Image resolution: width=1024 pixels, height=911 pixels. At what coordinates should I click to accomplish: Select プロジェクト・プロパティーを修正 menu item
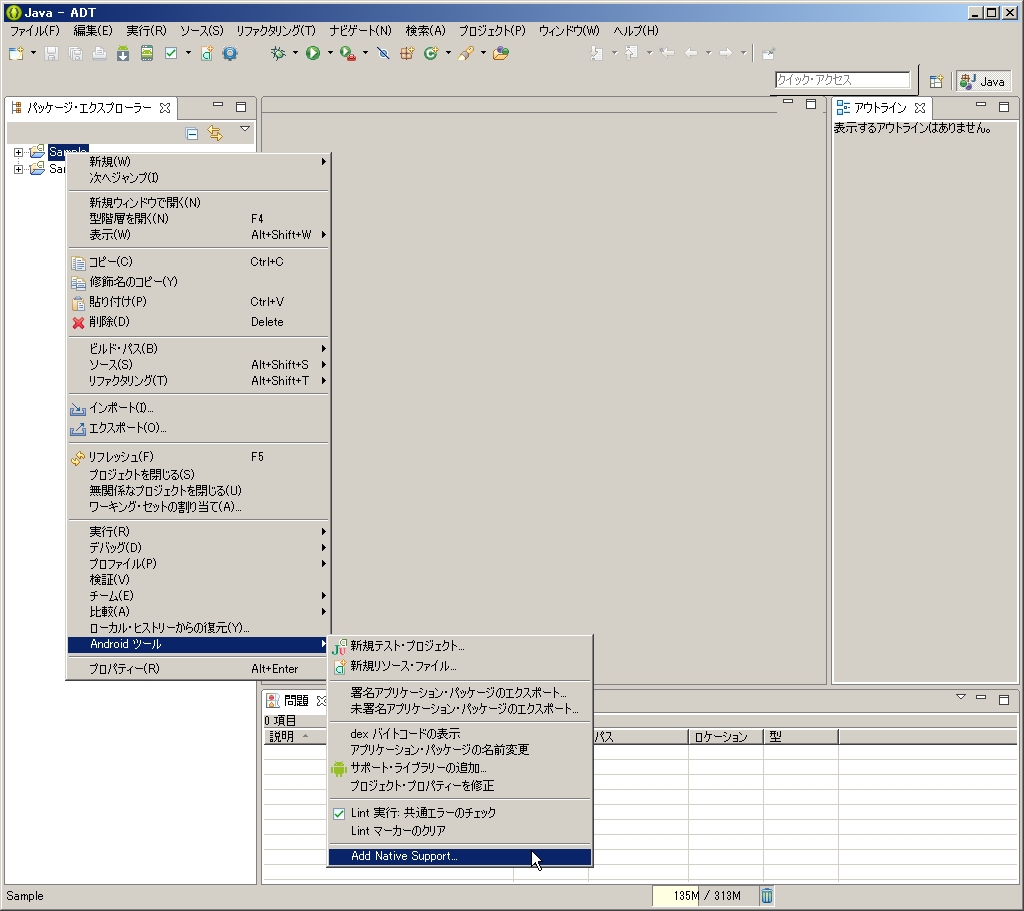pos(460,786)
